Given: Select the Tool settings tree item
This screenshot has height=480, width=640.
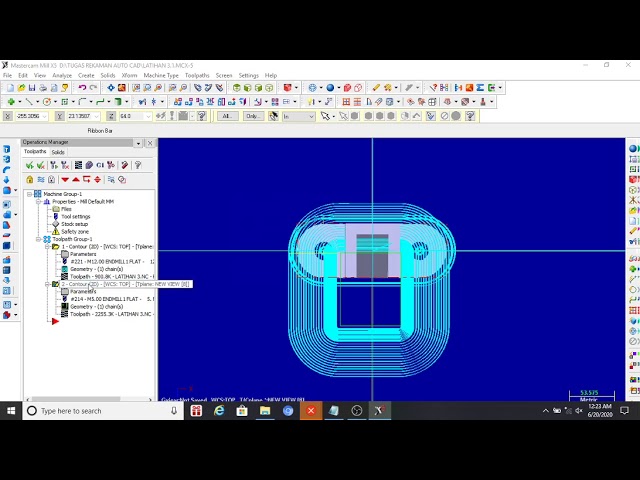Looking at the screenshot, I should (x=76, y=217).
